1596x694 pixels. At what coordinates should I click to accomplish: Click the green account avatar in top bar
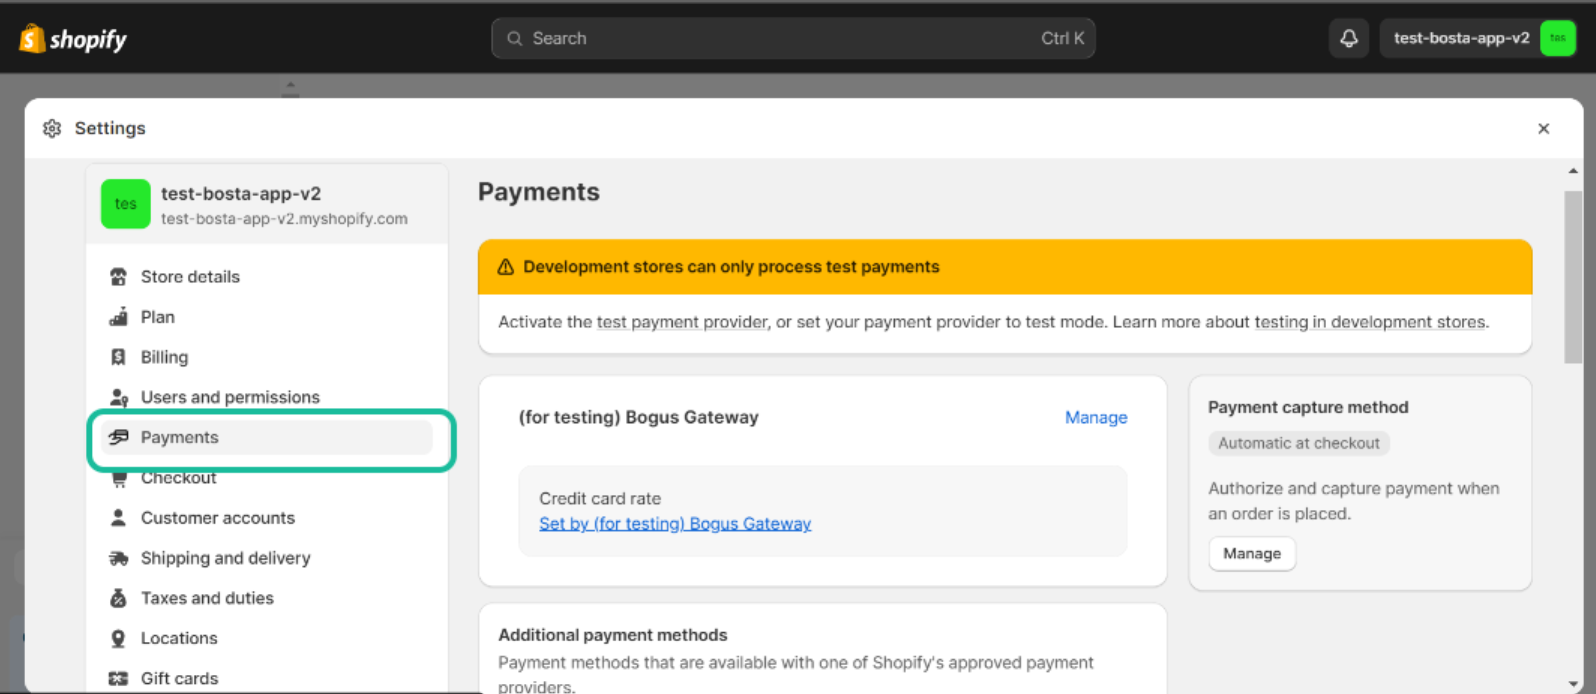pyautogui.click(x=1557, y=38)
